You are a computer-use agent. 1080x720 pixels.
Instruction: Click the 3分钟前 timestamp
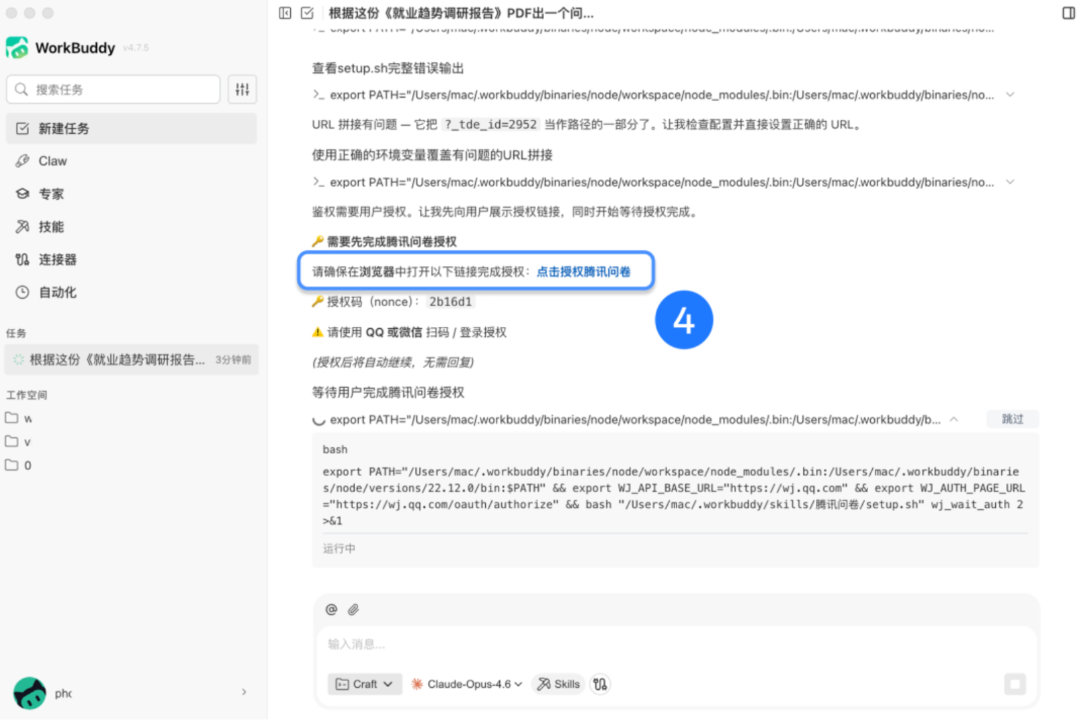[233, 360]
